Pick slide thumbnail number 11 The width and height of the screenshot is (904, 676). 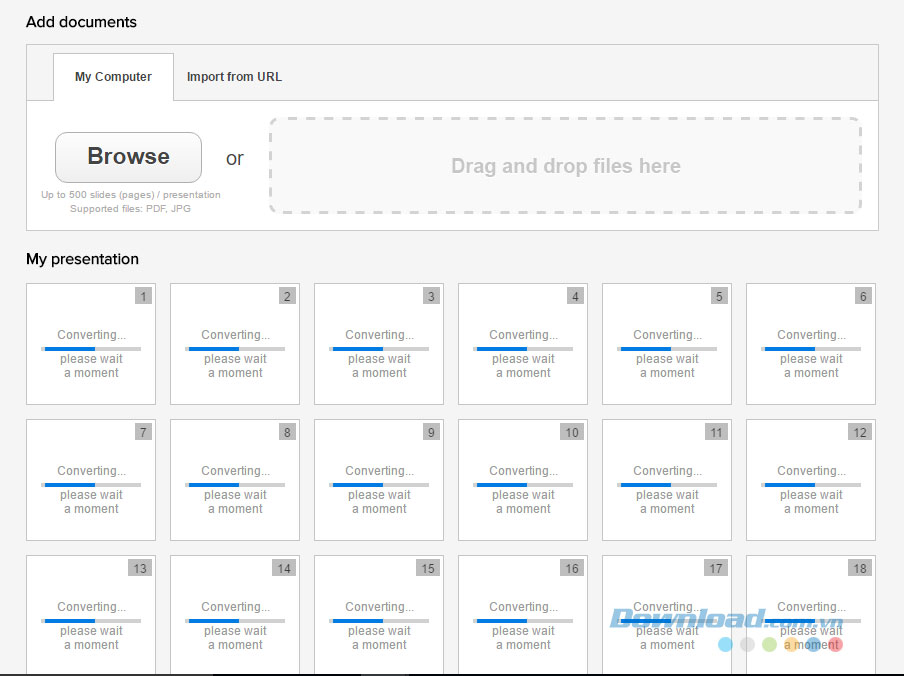(667, 480)
